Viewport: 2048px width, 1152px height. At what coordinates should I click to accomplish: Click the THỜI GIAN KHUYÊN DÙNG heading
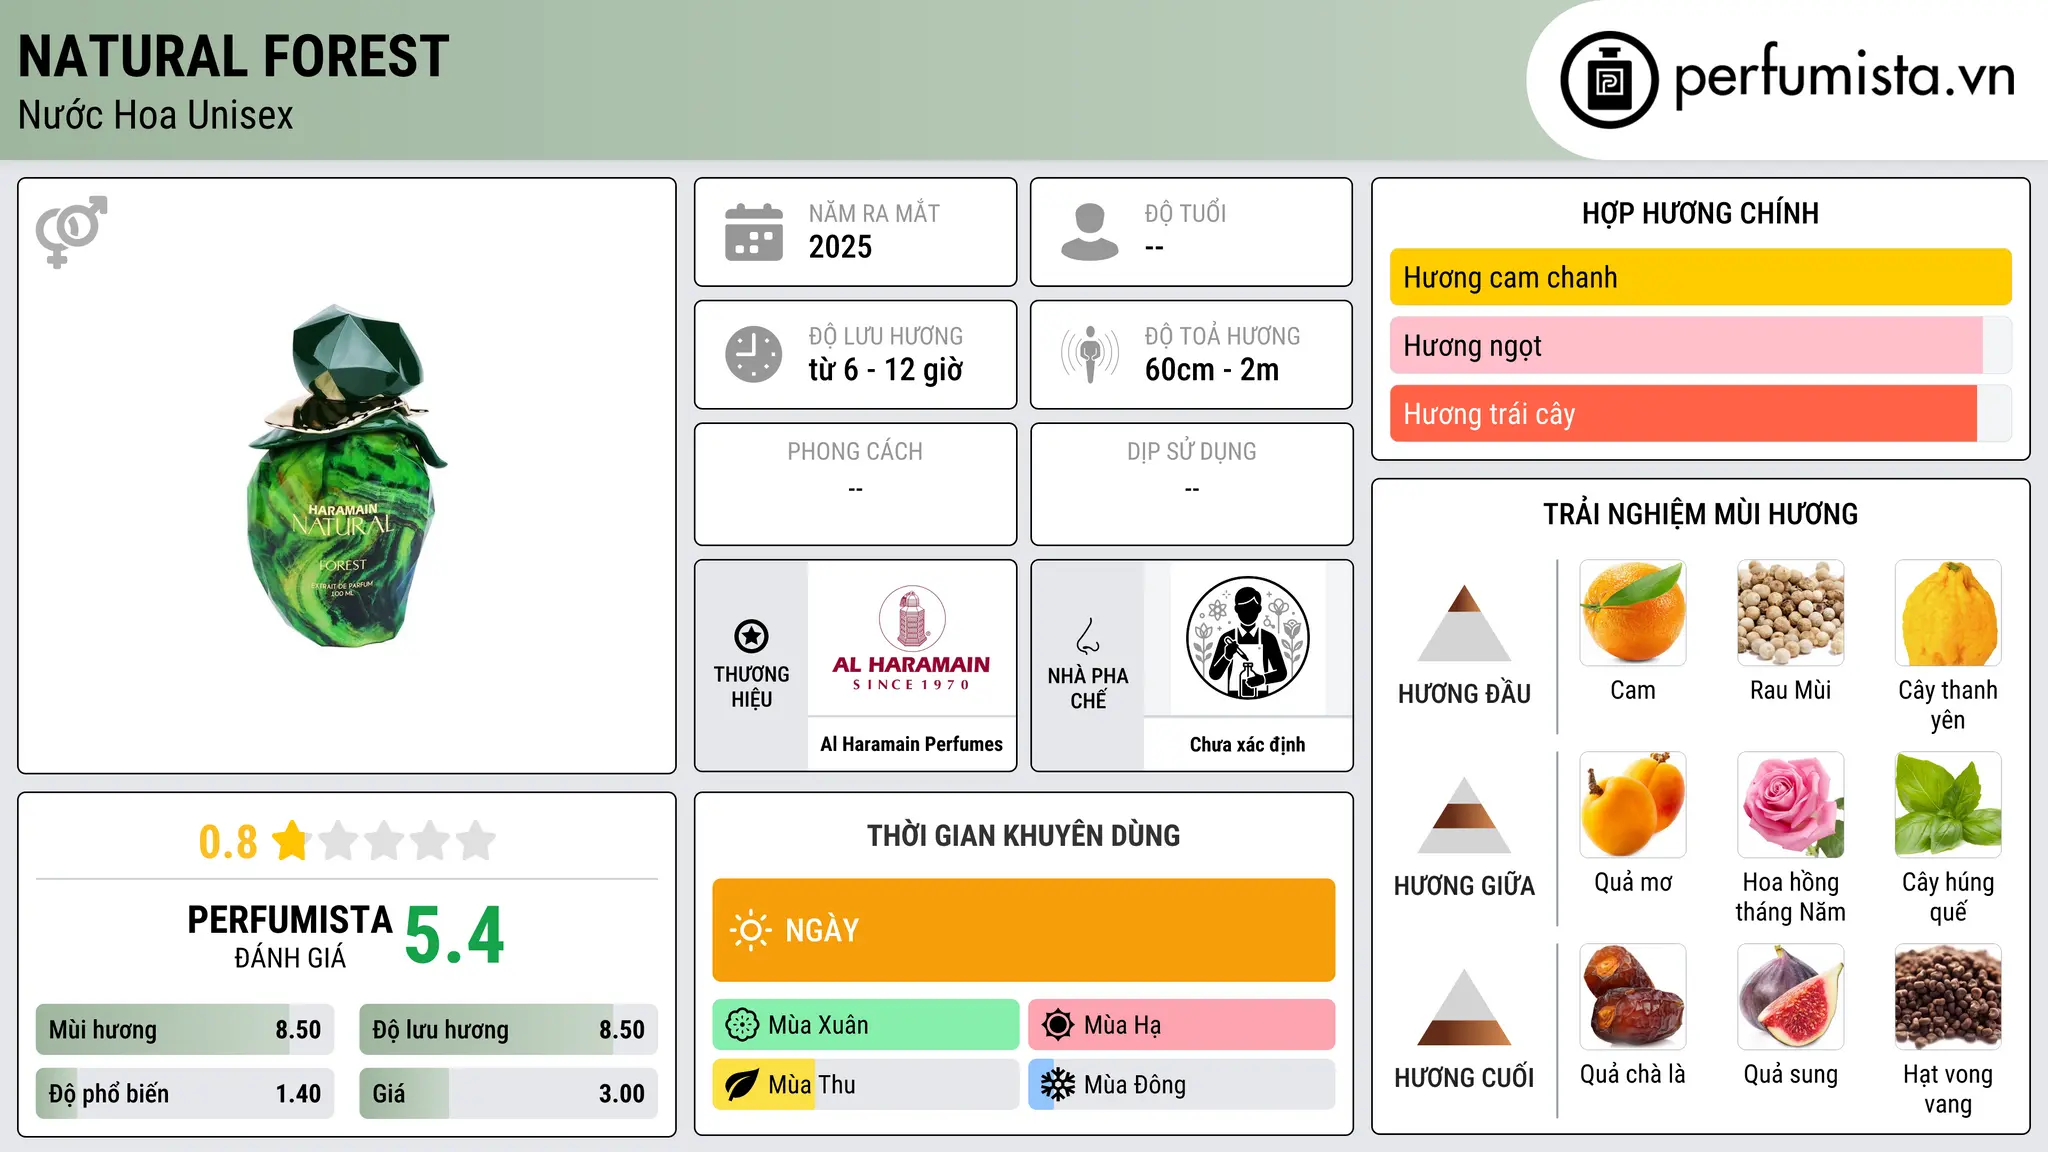pos(1023,835)
